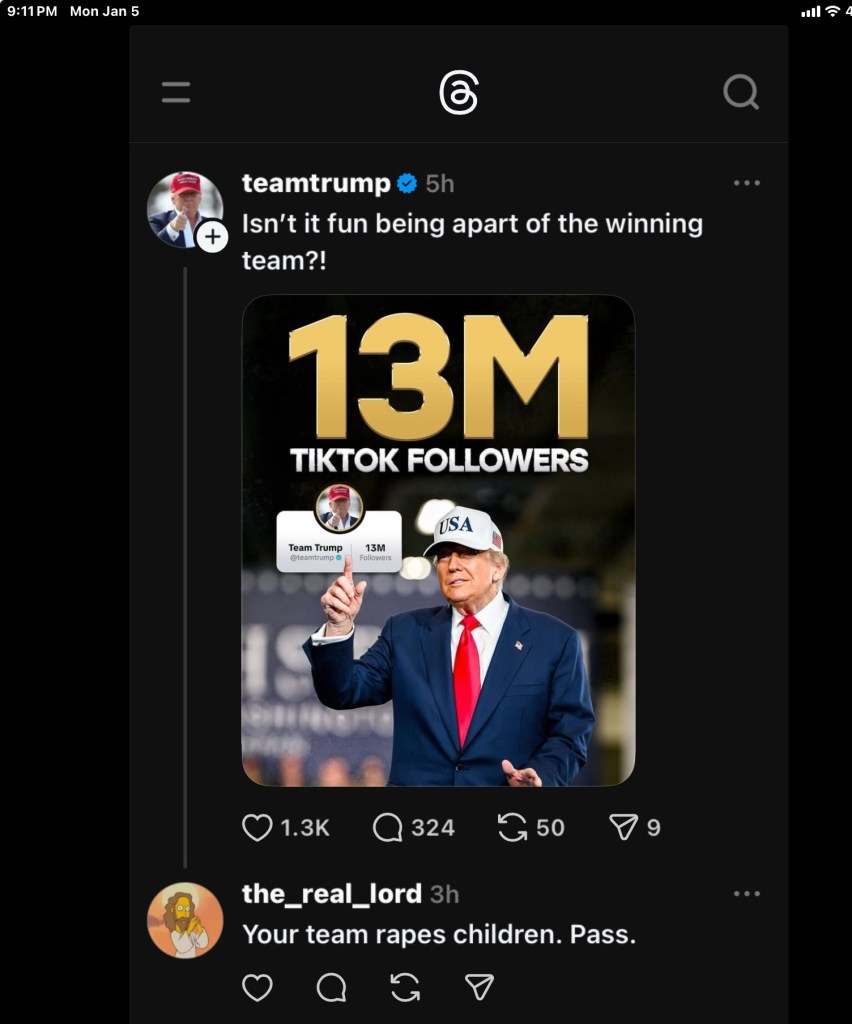Repost the_real_lord's reply
Image resolution: width=852 pixels, height=1024 pixels.
click(x=405, y=988)
